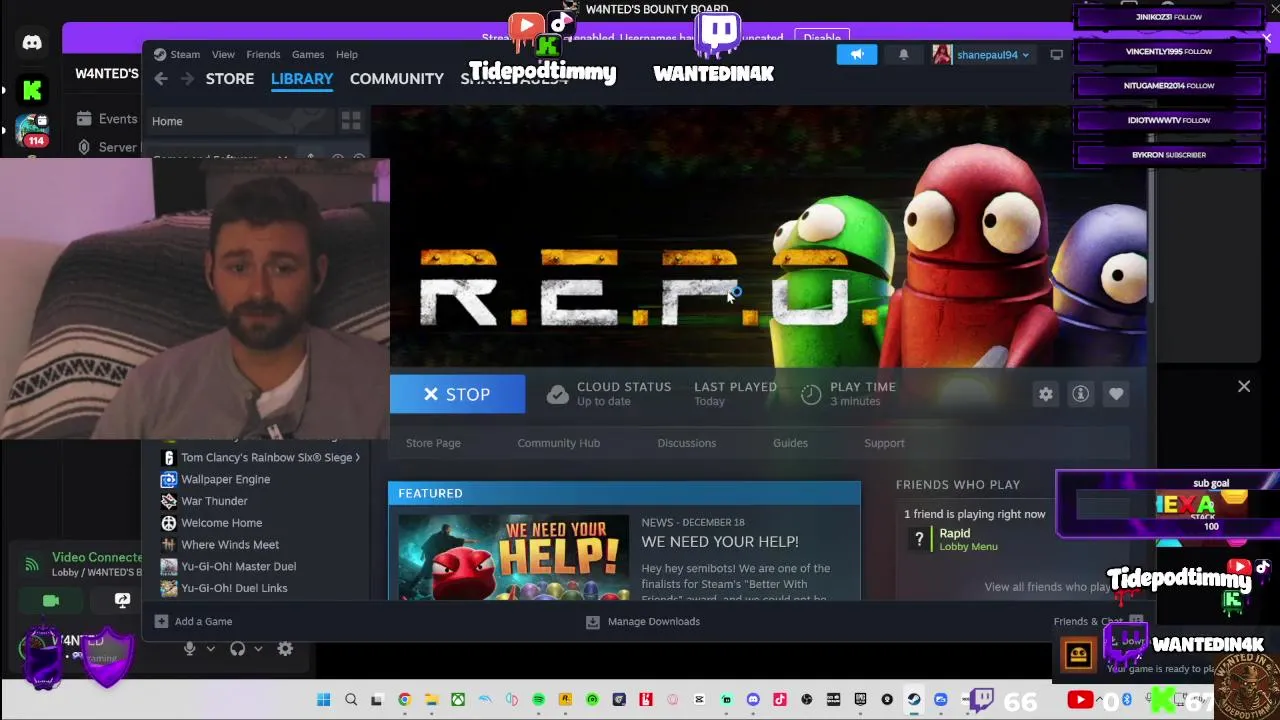Open Discord home direct messages icon
Image resolution: width=1280 pixels, height=720 pixels.
[x=32, y=42]
